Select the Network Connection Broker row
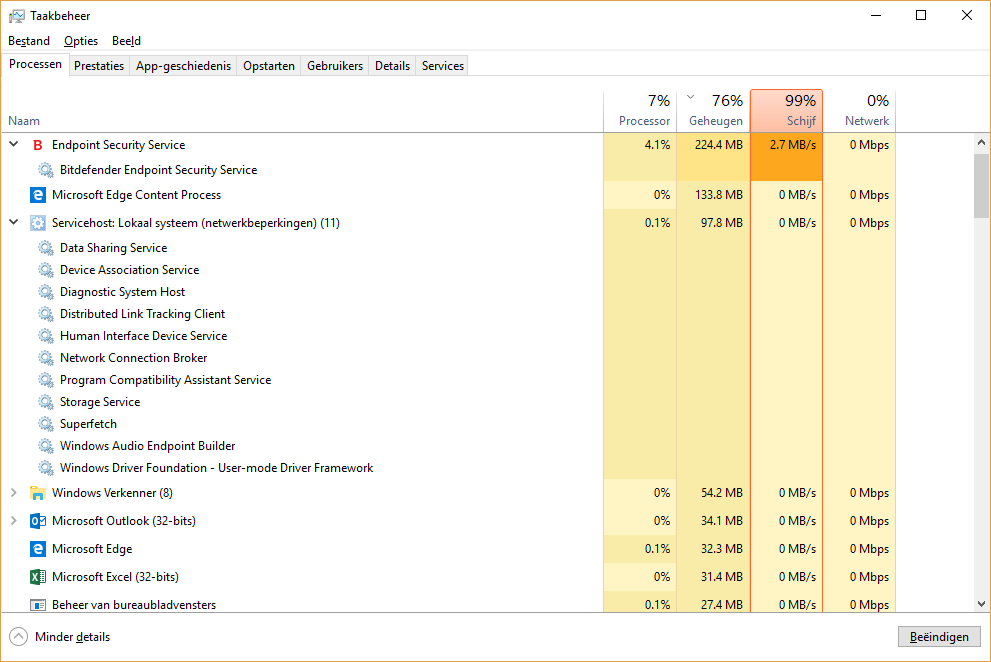991x662 pixels. click(x=449, y=358)
